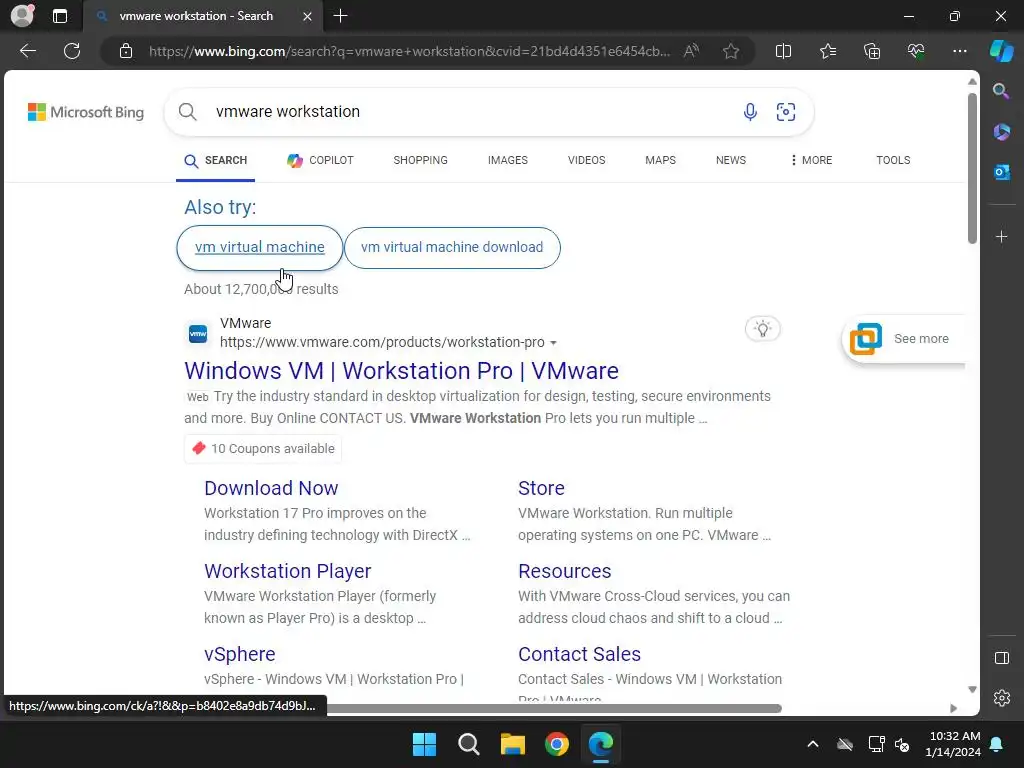The image size is (1024, 768).
Task: Click the Edge icon in the taskbar
Action: (601, 744)
